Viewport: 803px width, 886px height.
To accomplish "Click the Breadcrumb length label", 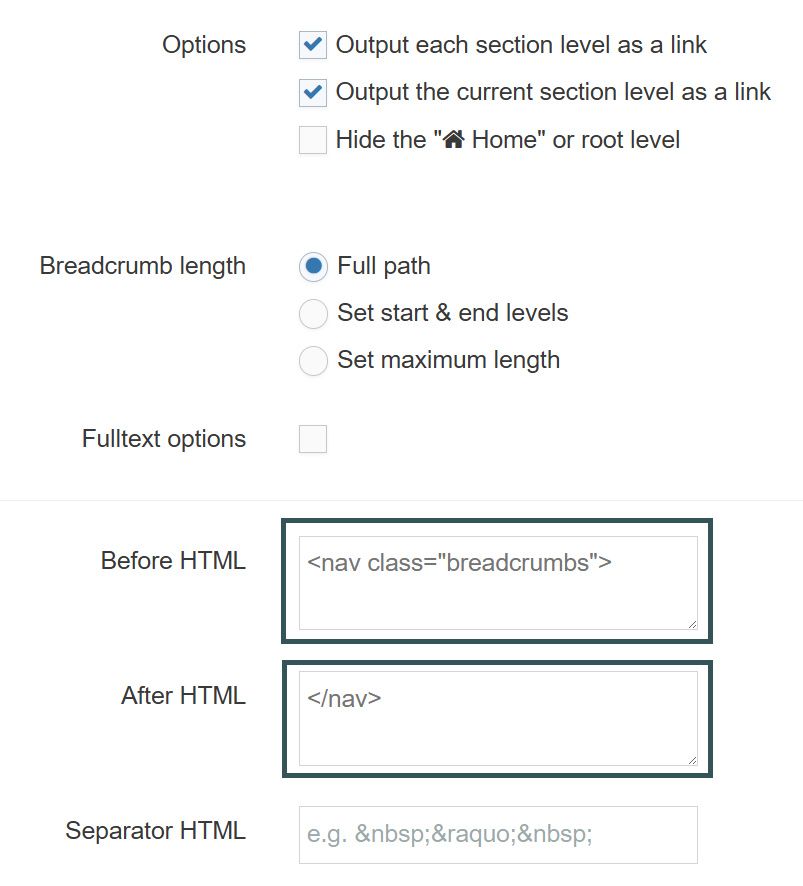I will point(142,266).
